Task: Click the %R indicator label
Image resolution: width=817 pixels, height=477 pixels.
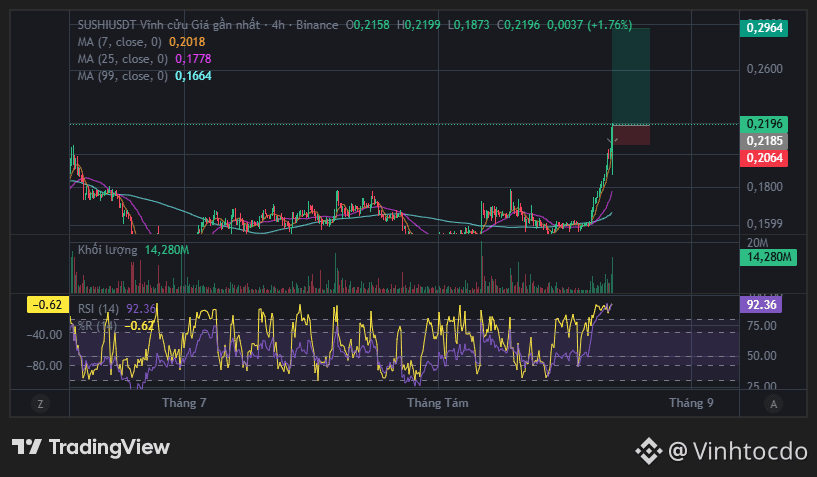Action: 97,326
